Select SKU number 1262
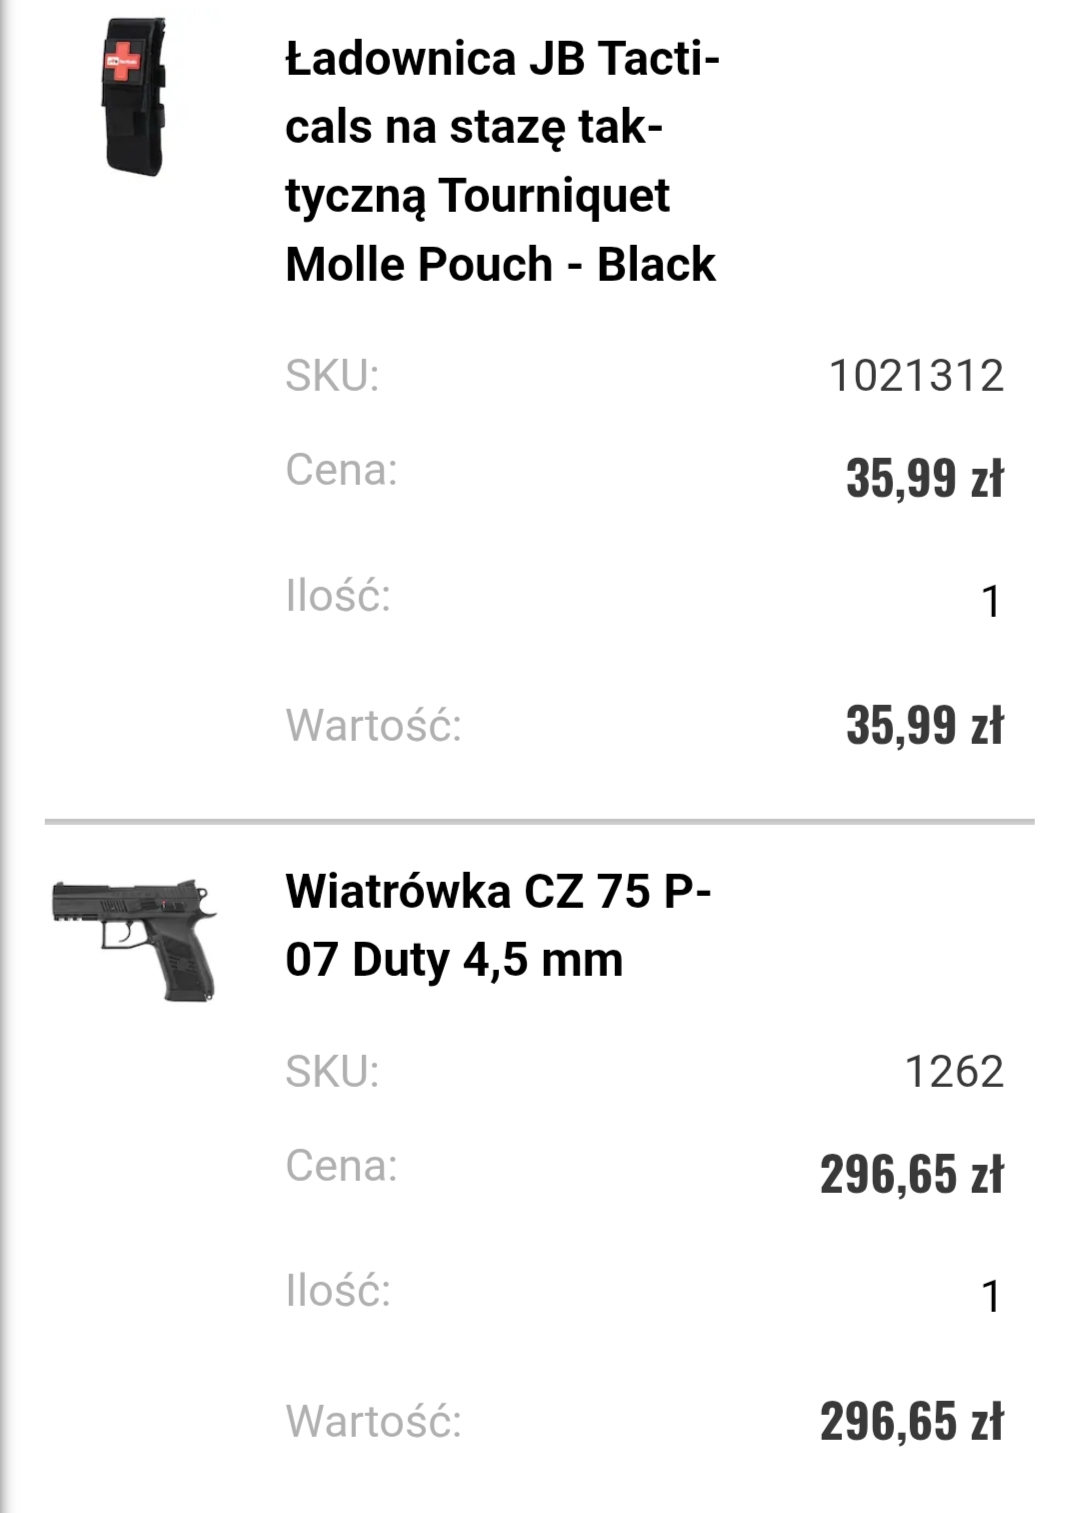Image resolution: width=1080 pixels, height=1513 pixels. click(x=954, y=1072)
